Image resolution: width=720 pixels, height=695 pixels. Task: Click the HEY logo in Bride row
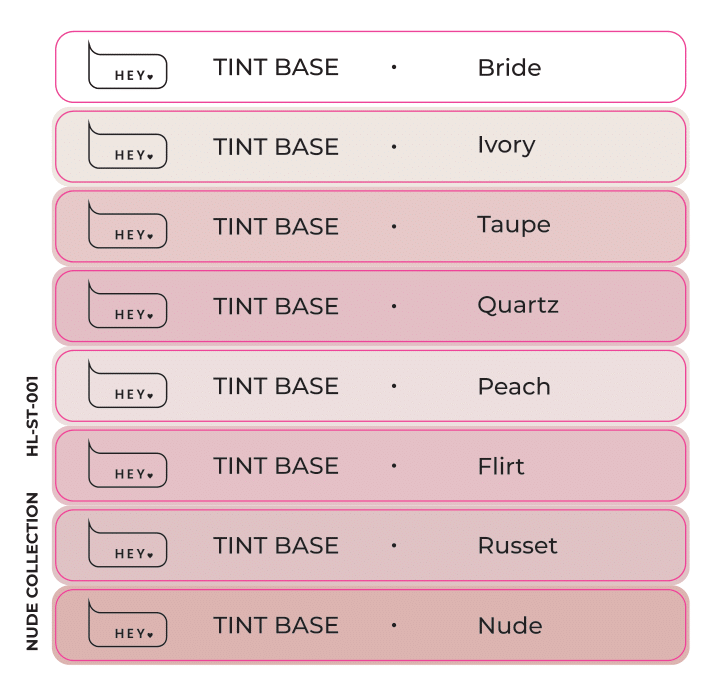128,65
